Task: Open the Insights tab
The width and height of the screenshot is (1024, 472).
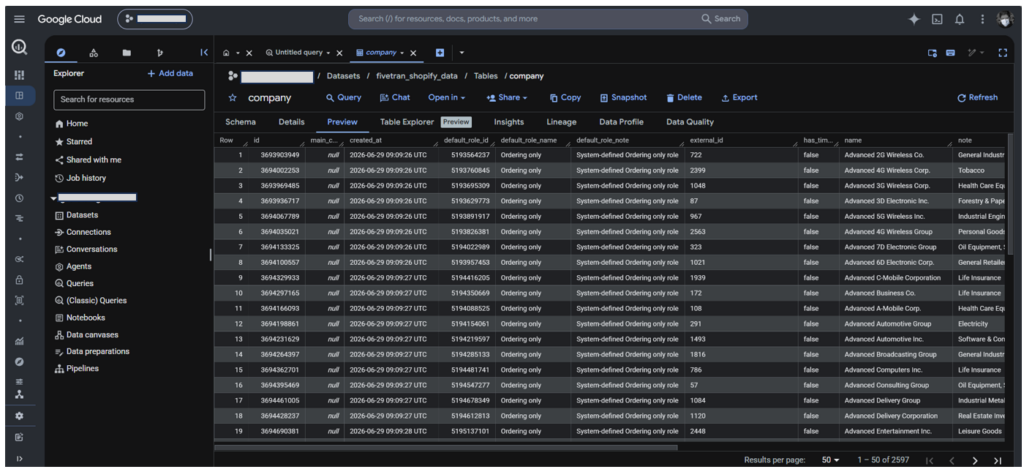Action: coord(509,121)
